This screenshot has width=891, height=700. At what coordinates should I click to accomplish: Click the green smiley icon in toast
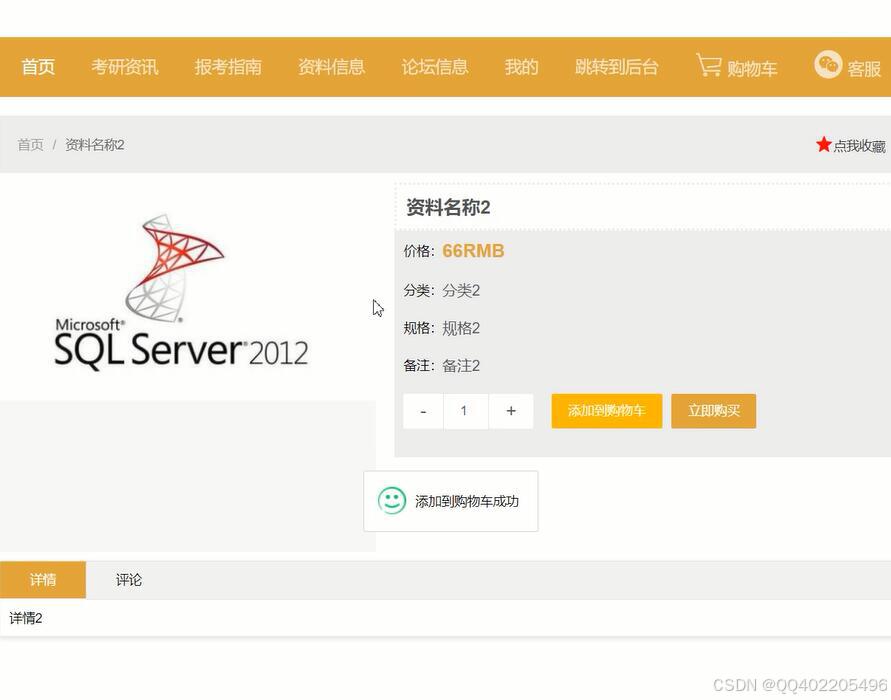click(392, 501)
